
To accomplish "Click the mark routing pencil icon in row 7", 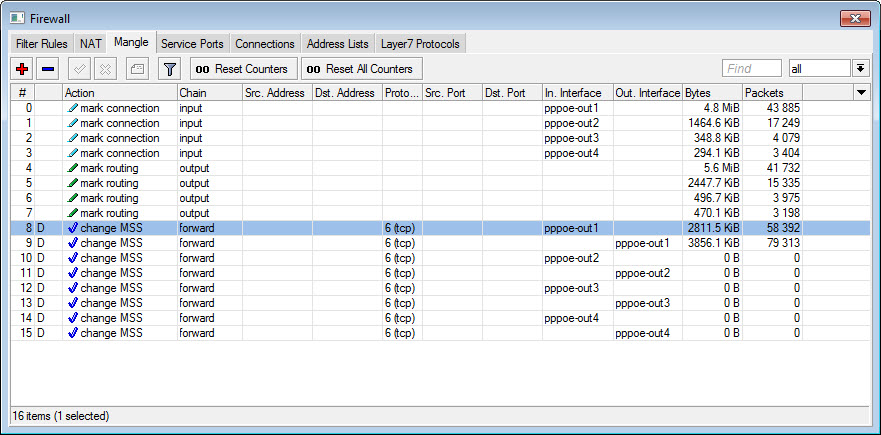I will tap(72, 213).
